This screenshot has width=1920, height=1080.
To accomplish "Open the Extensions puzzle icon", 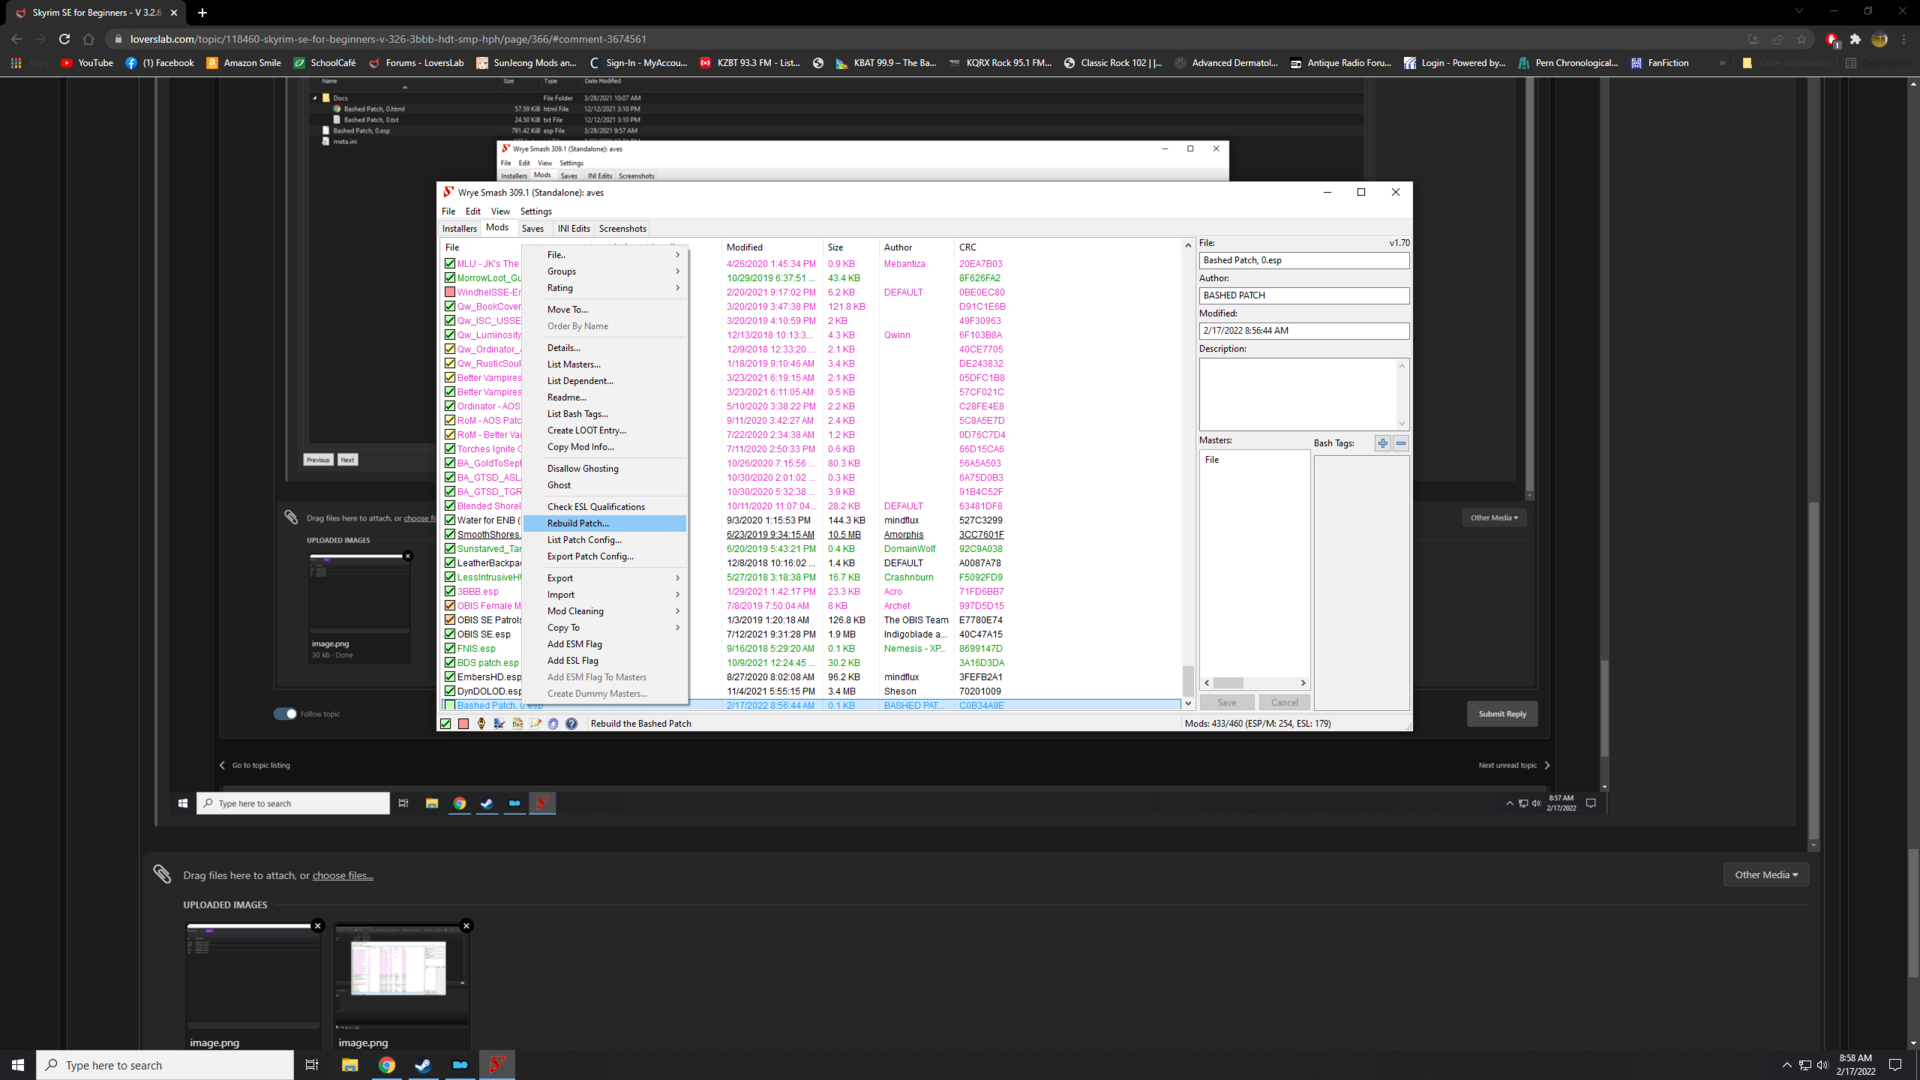I will 1855,39.
